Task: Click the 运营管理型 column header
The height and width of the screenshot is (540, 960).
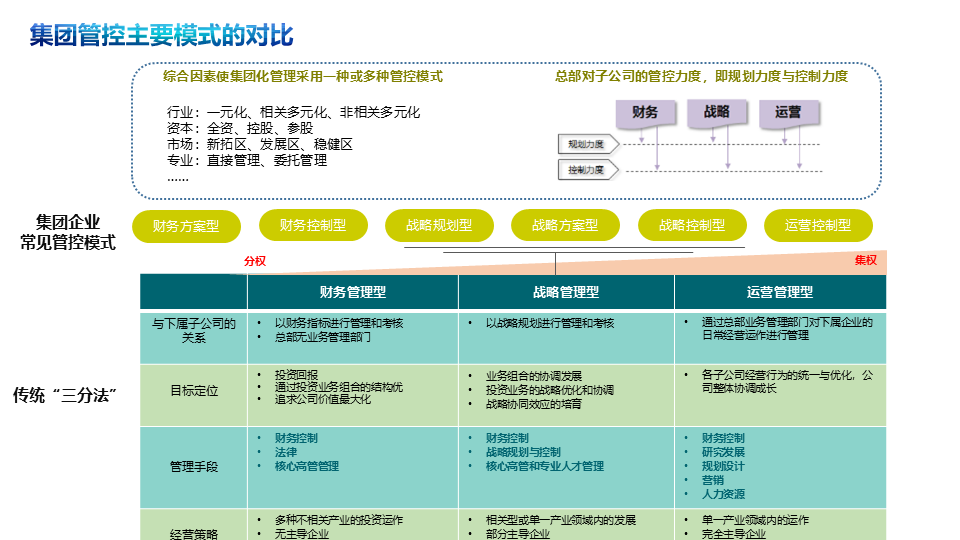Action: click(x=780, y=292)
